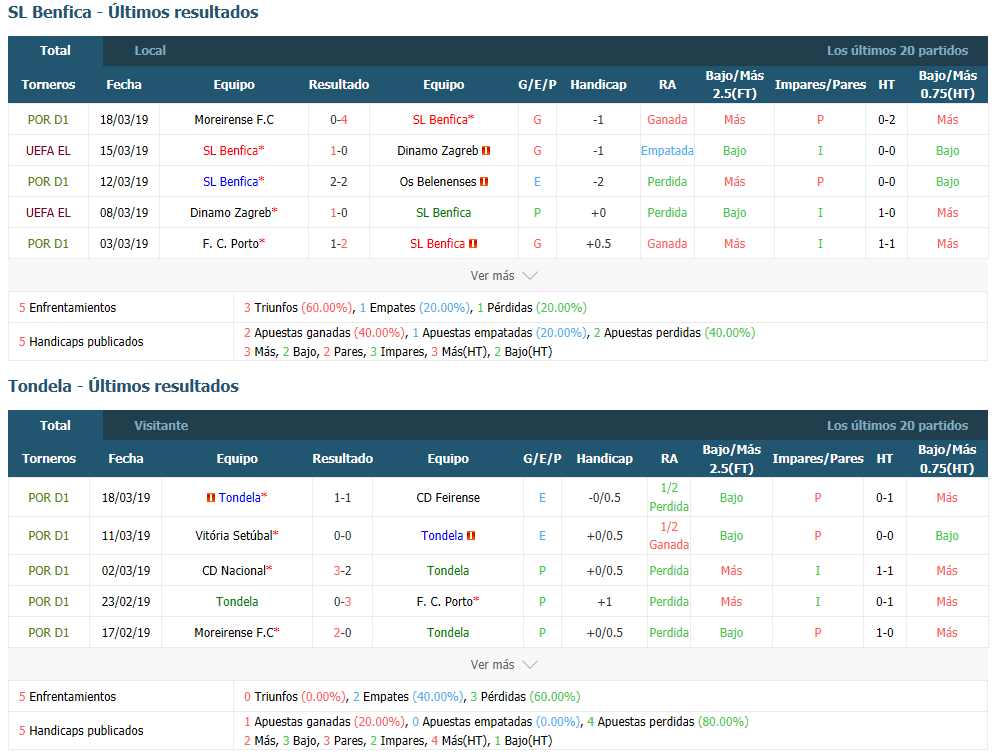This screenshot has height=756, width=994.
Task: Open CD Nacional team link
Action: point(234,570)
